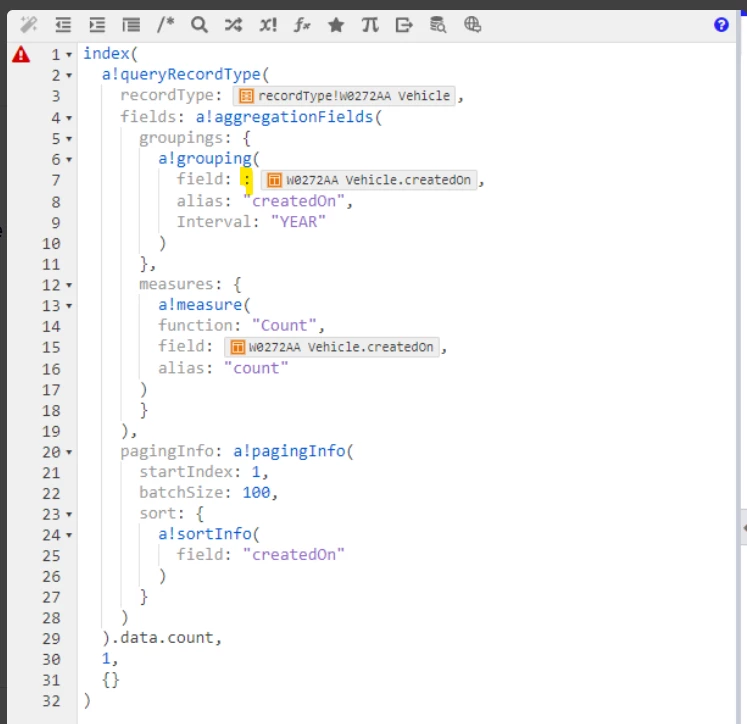Click the magic wand format icon
747x724 pixels.
pyautogui.click(x=29, y=24)
